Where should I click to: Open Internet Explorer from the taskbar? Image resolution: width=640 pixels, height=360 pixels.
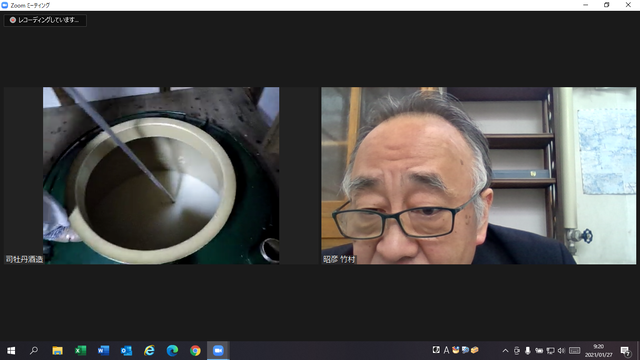pos(149,351)
